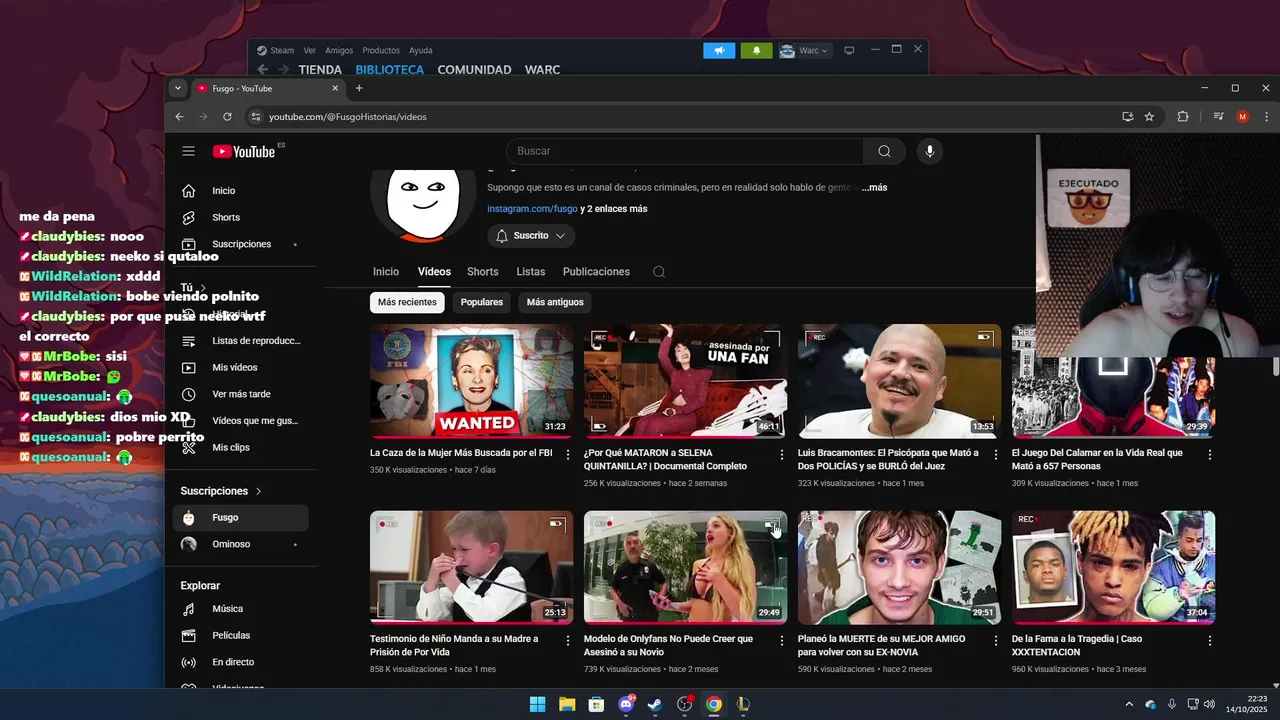
Task: Open instagram.com/fusgo link
Action: 532,209
